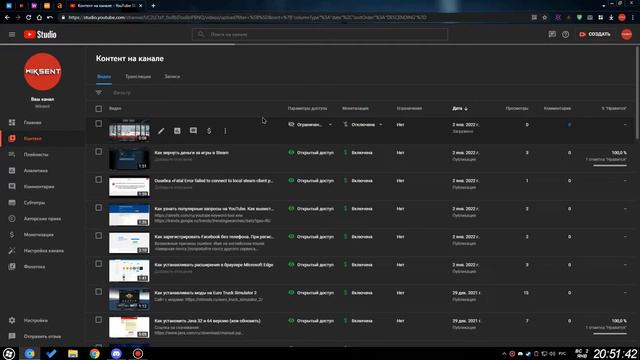Open the browser three-dot menu
This screenshot has width=640, height=360.
(633, 18)
